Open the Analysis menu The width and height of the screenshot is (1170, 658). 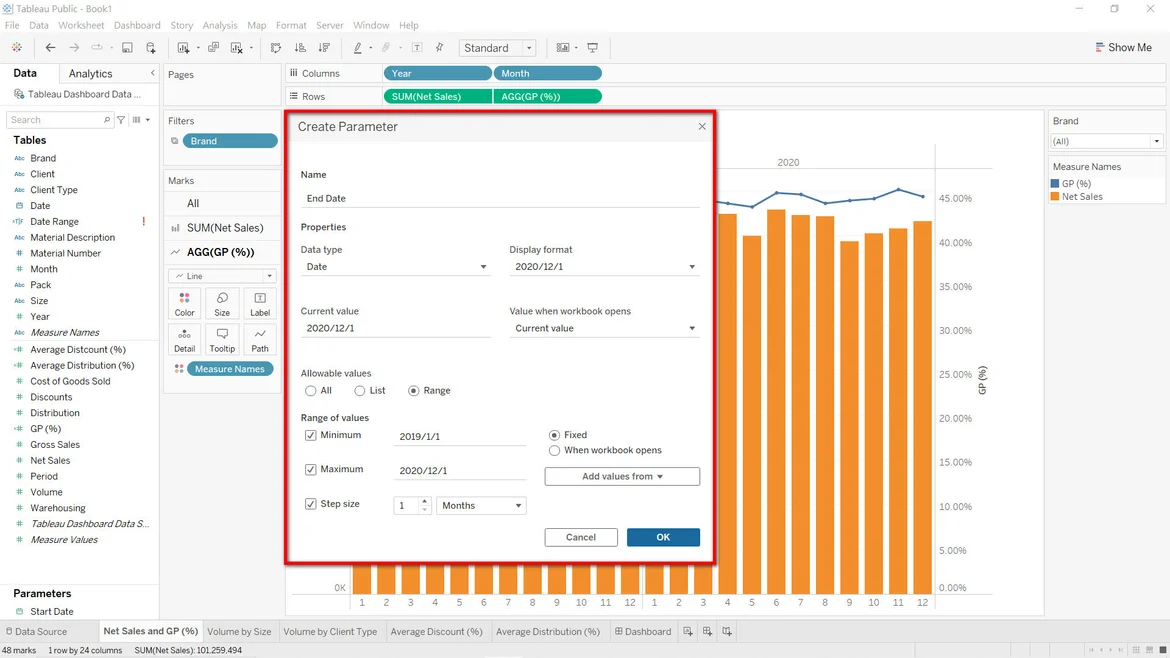pyautogui.click(x=220, y=25)
